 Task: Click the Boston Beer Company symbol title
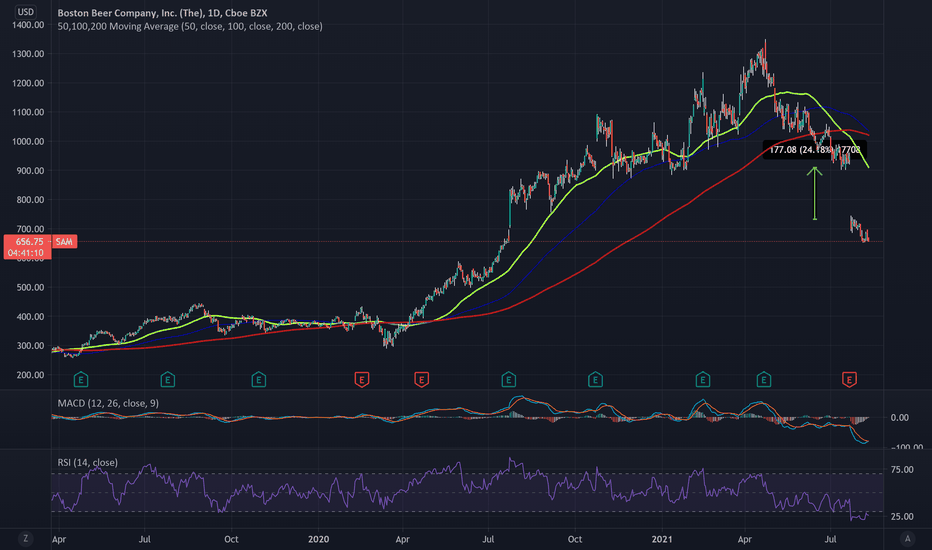tap(162, 12)
